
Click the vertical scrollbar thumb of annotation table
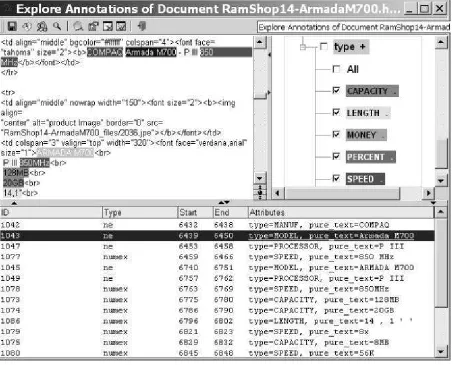(x=441, y=263)
